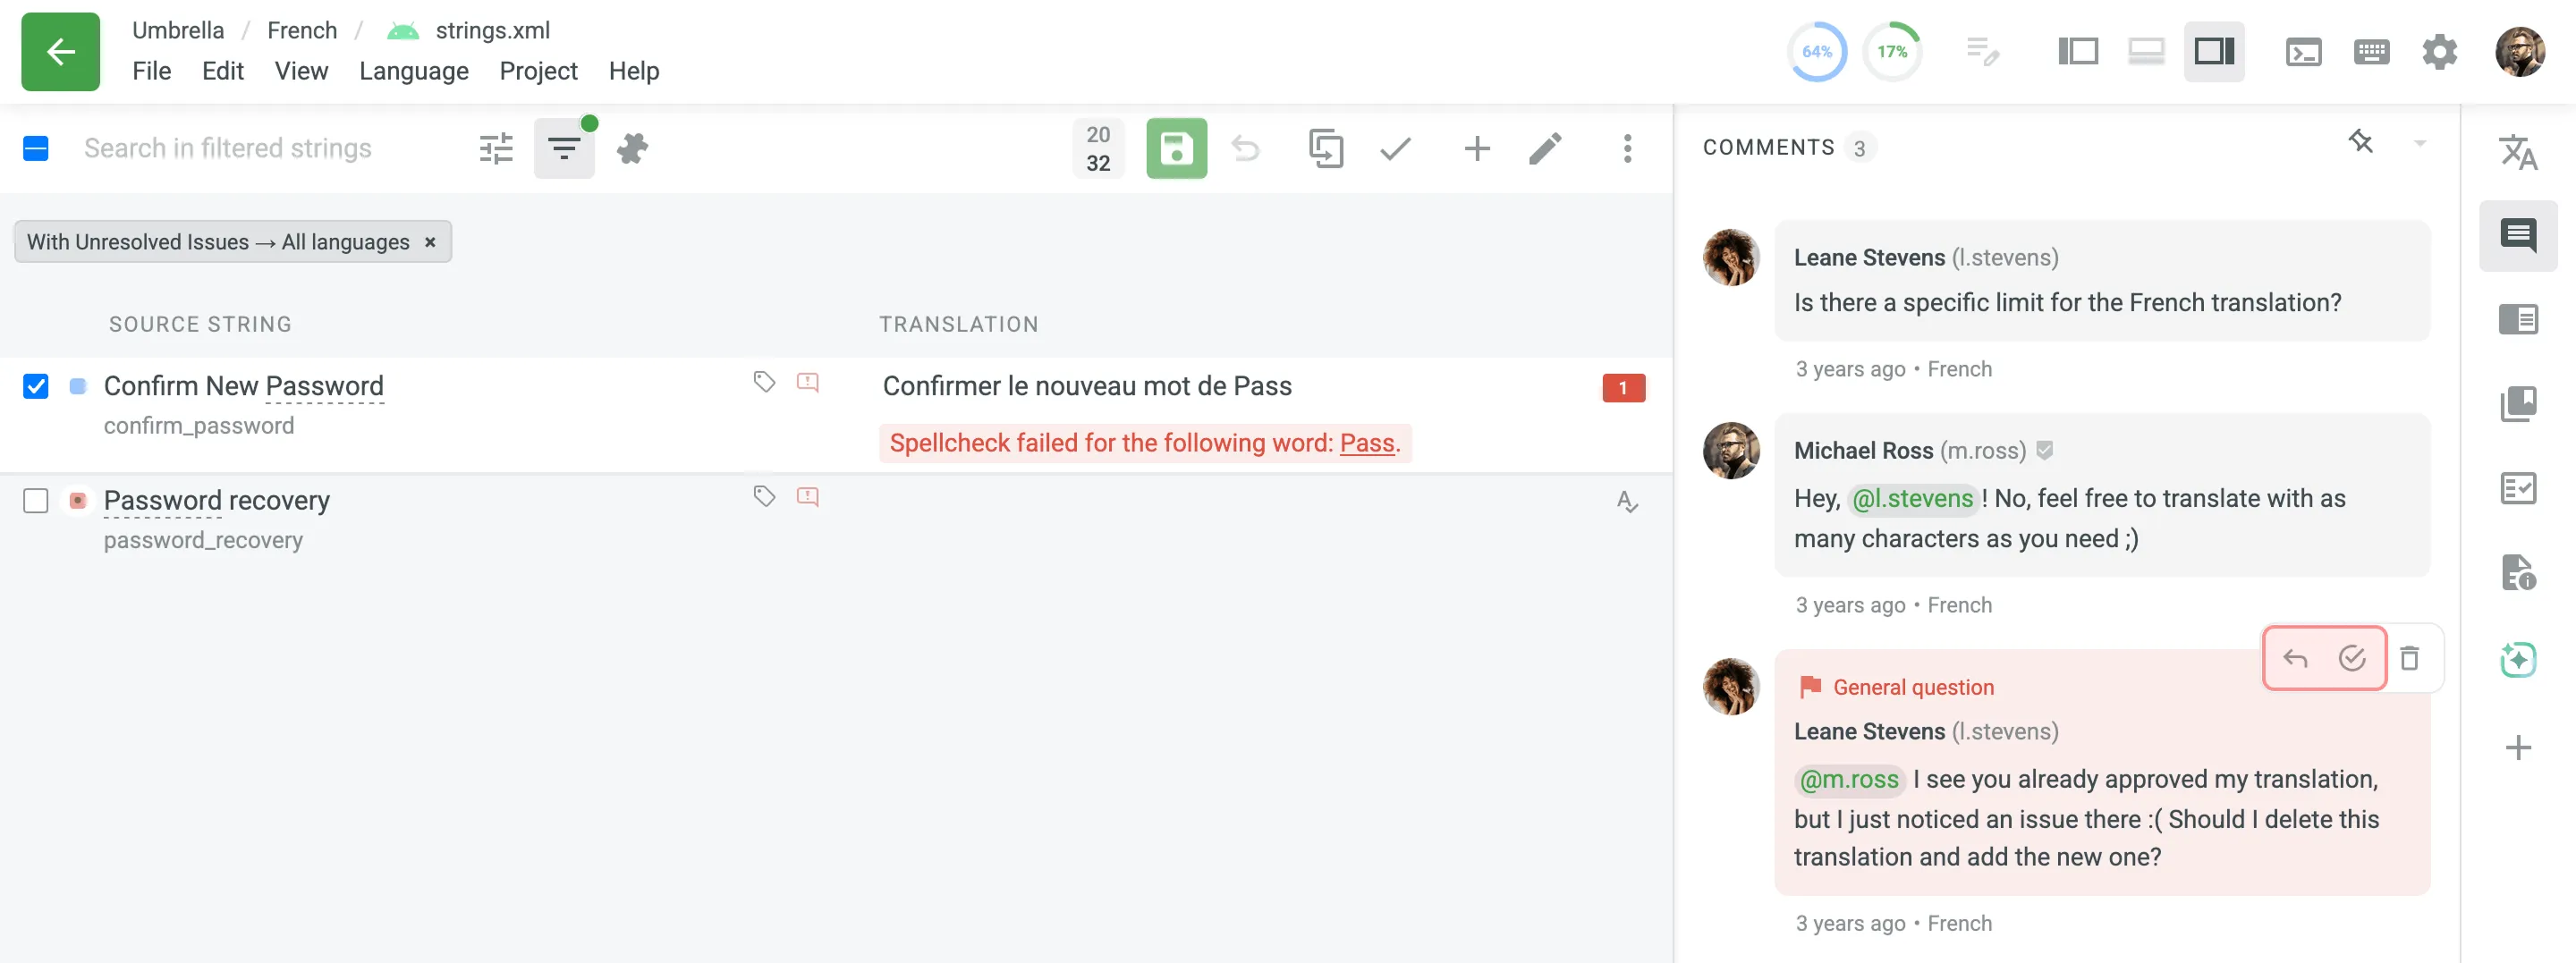The width and height of the screenshot is (2576, 963).
Task: Open the Glossary terms sidebar panel
Action: tap(2519, 403)
